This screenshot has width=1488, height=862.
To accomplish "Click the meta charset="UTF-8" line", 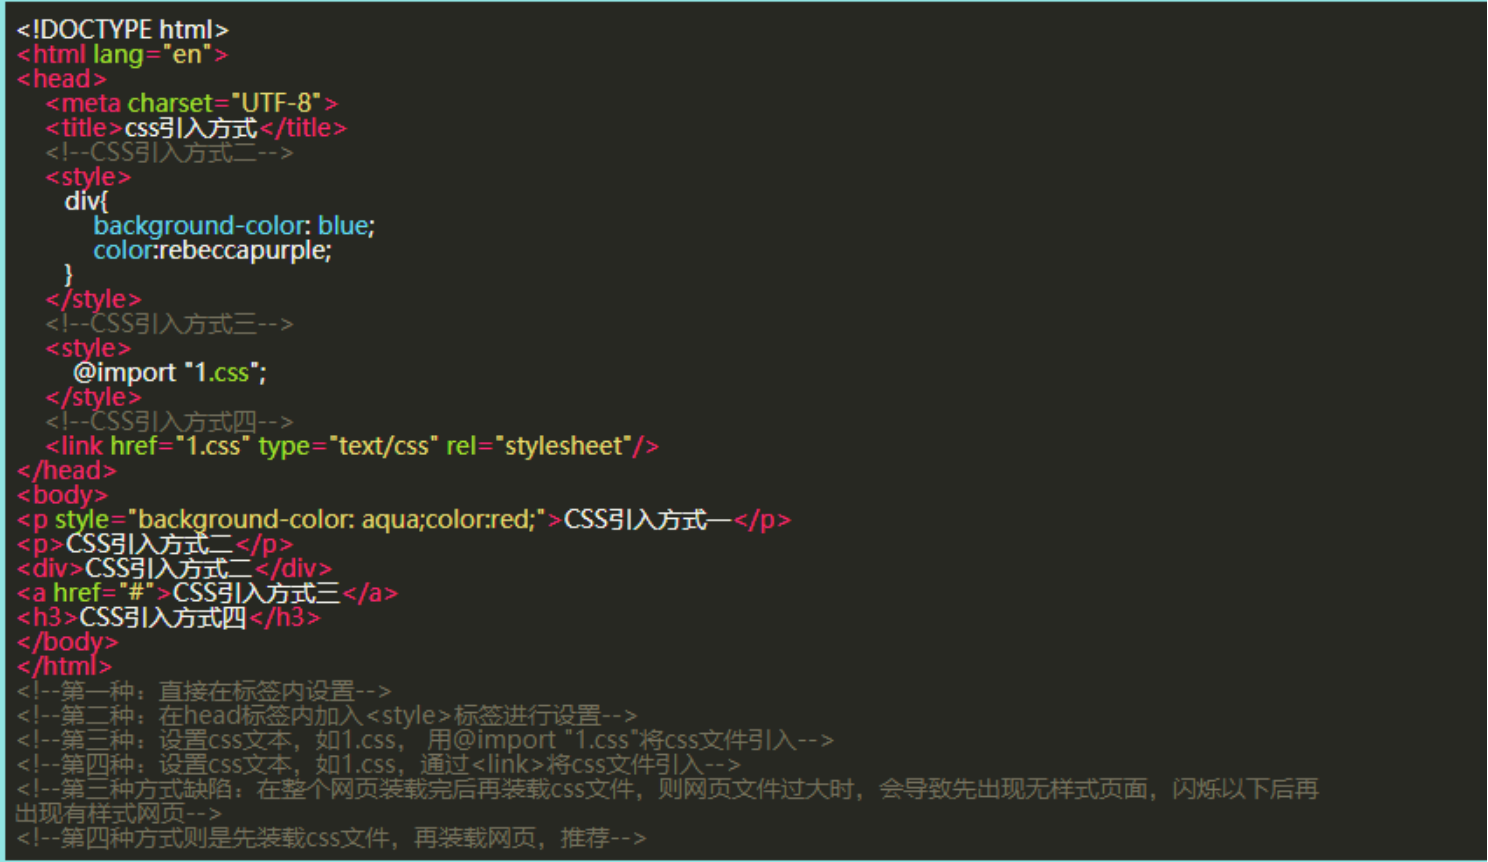I will pos(191,103).
